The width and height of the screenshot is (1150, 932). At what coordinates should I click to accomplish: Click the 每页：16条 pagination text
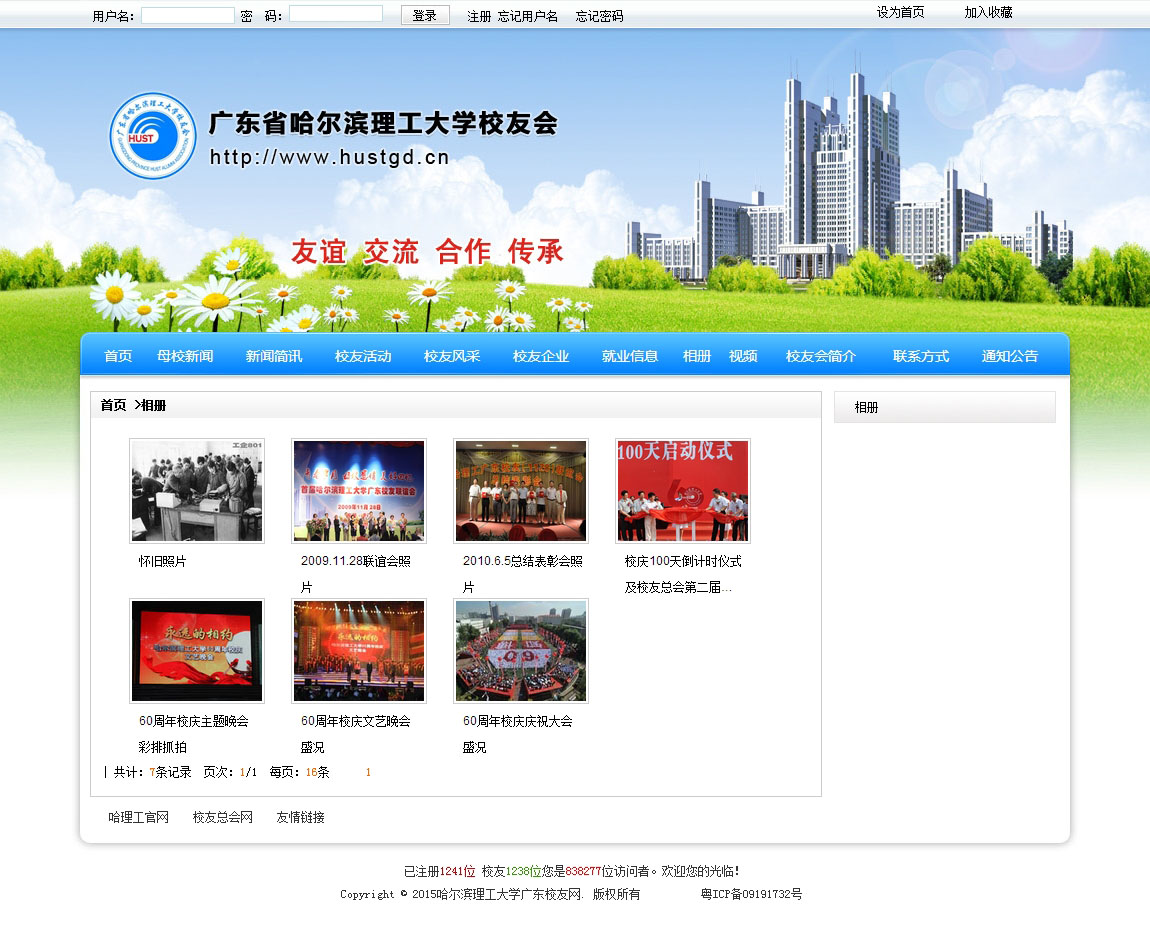pos(299,772)
